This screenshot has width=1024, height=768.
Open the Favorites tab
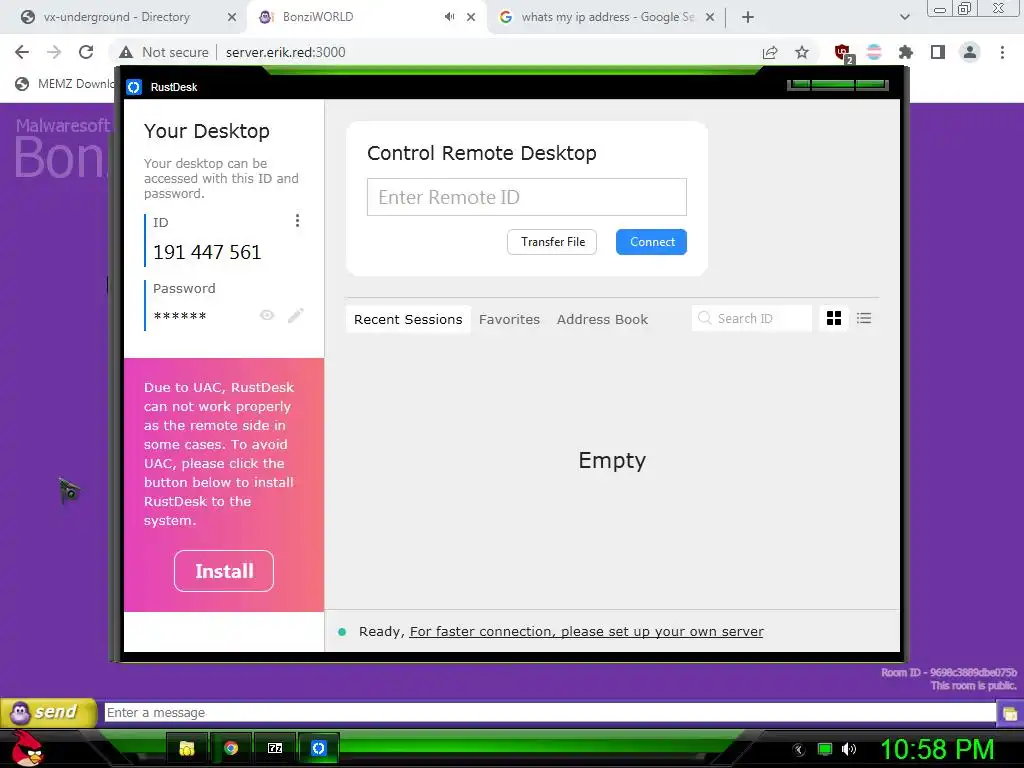pyautogui.click(x=509, y=319)
